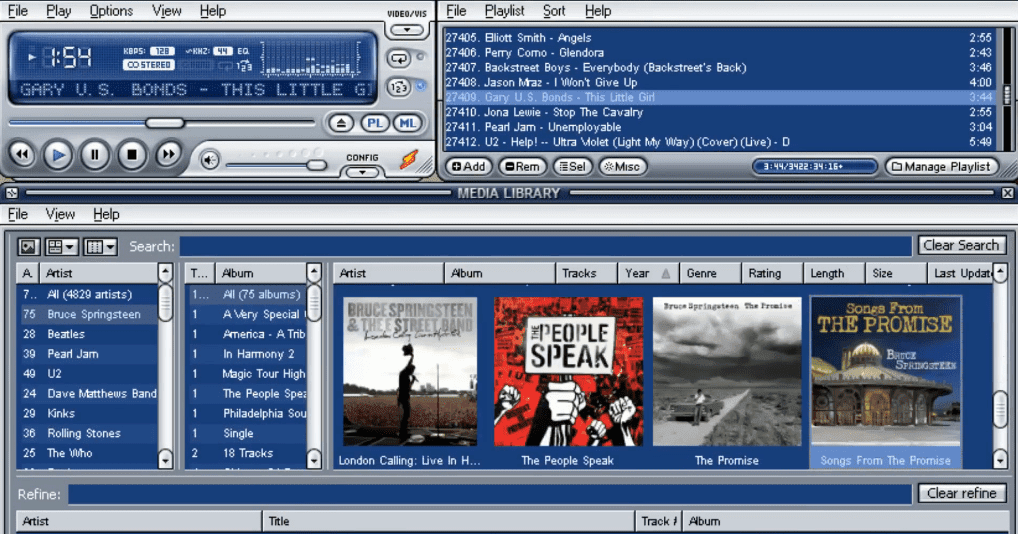Click the Sel selection button

(x=573, y=167)
